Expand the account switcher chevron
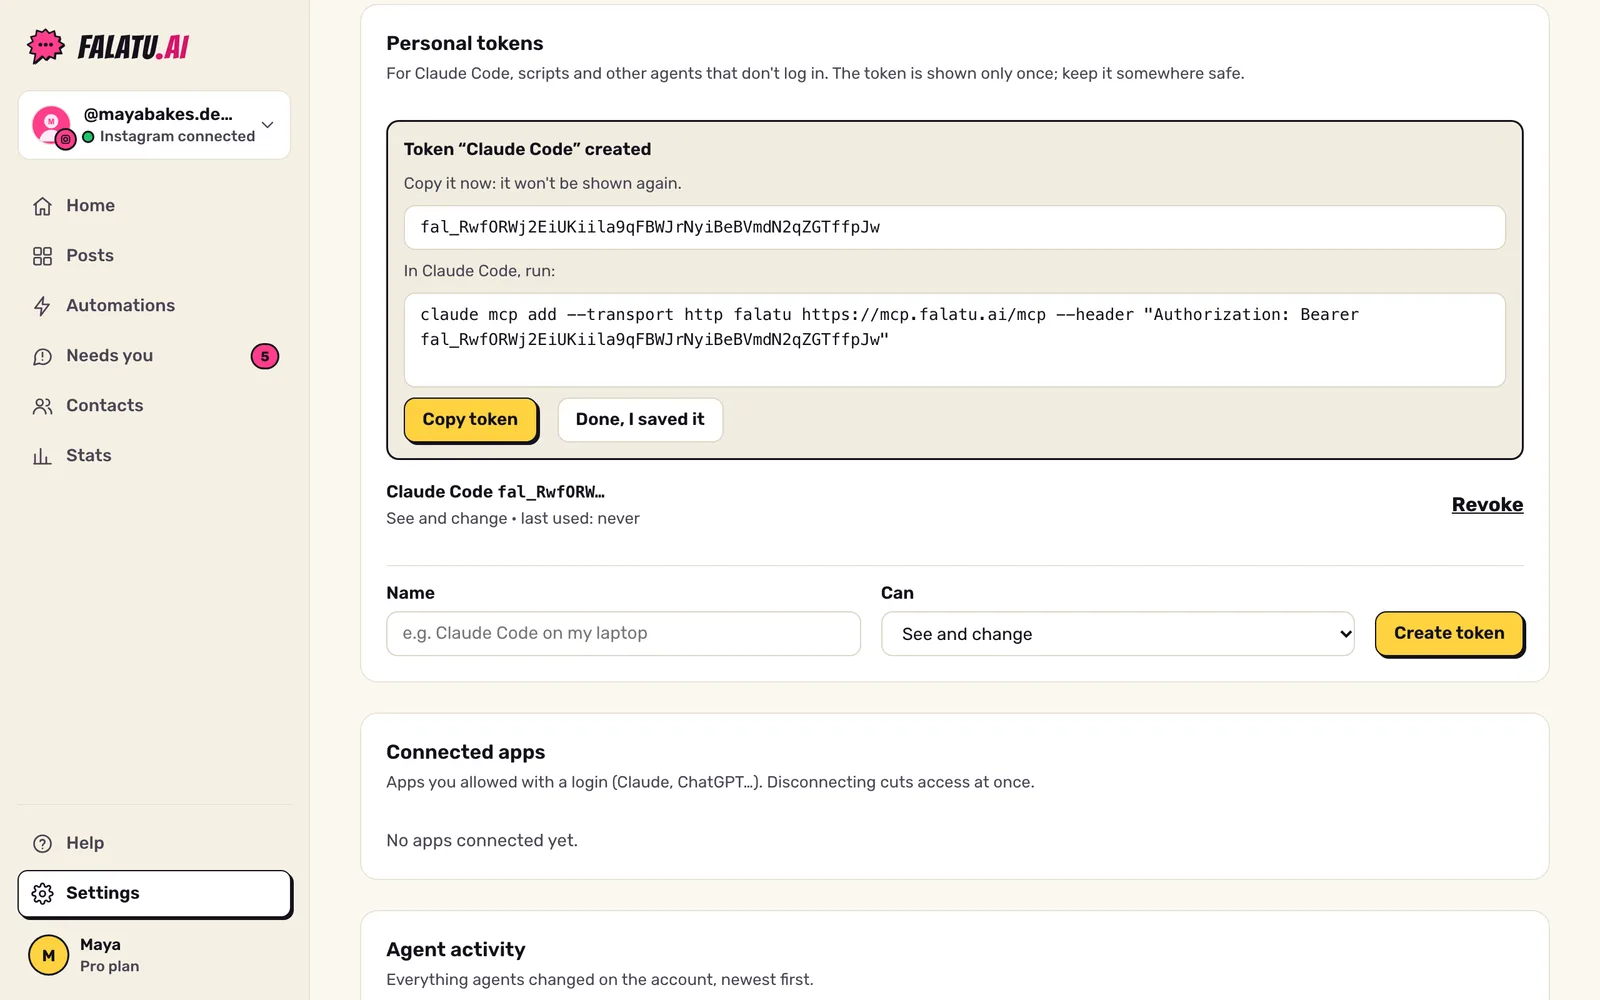This screenshot has width=1600, height=1000. 268,125
